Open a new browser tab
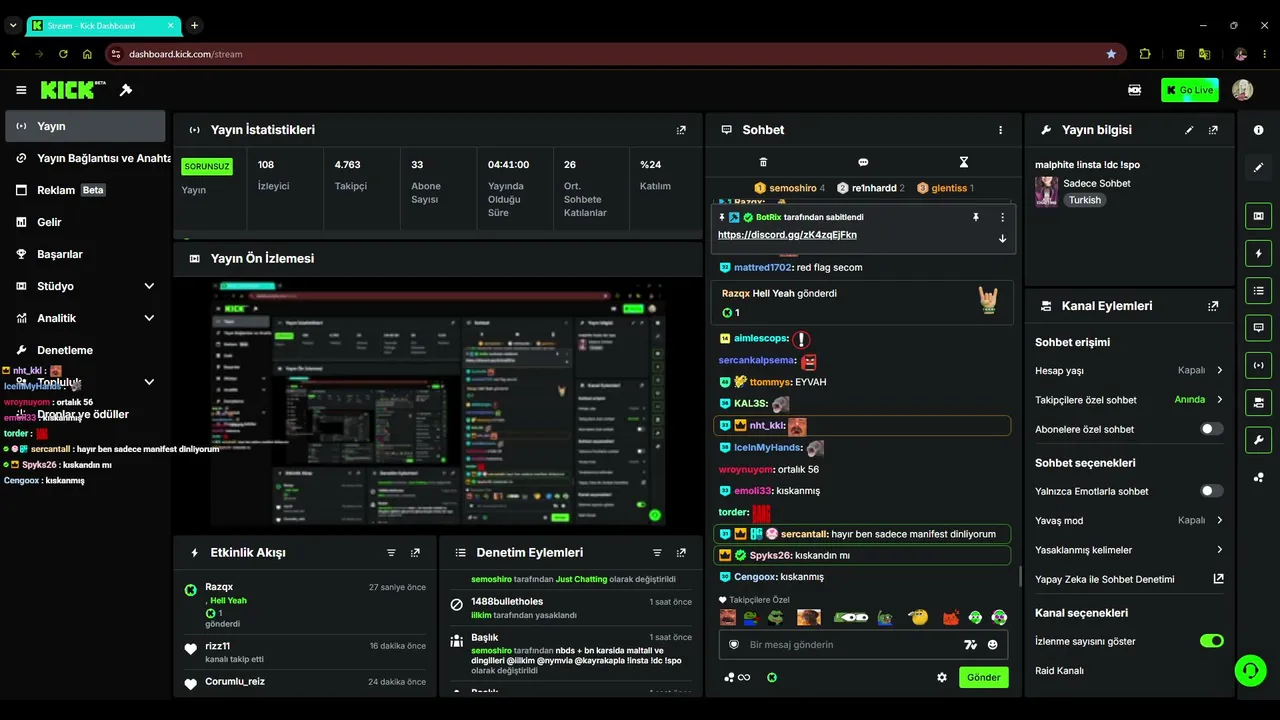The height and width of the screenshot is (720, 1280). pos(194,25)
